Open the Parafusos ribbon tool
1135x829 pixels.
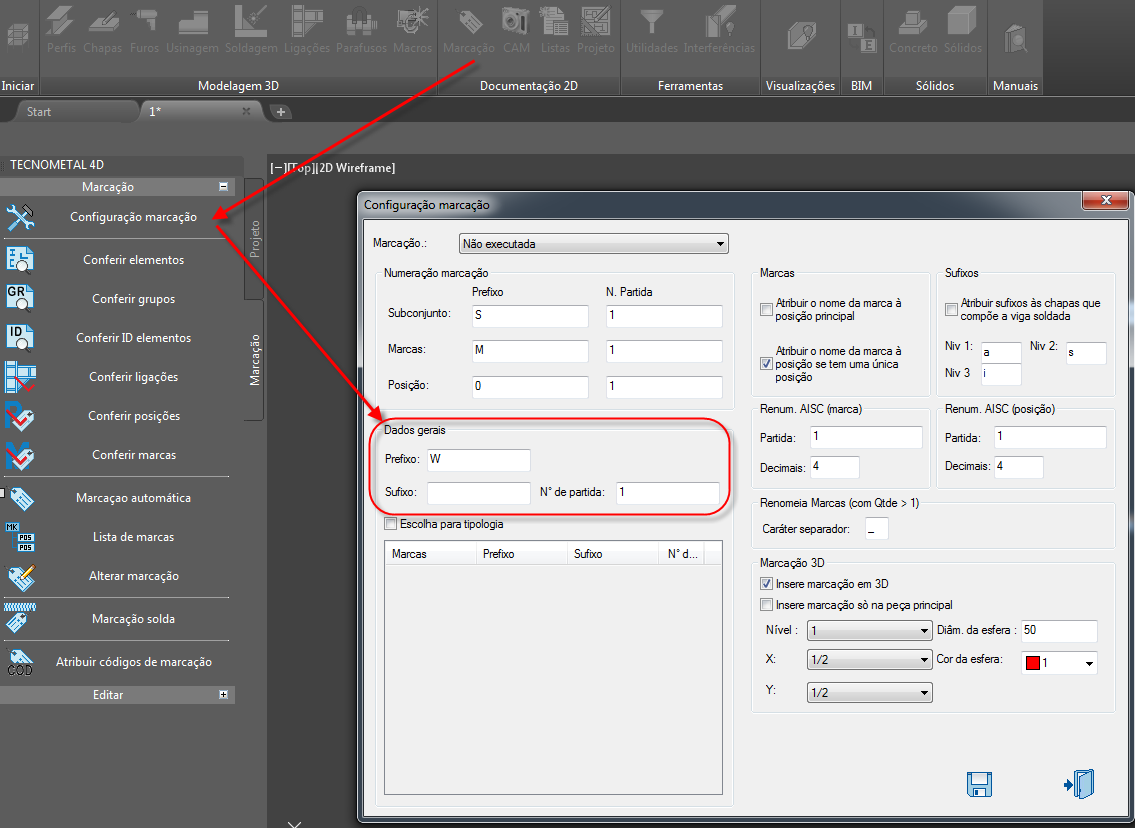pos(363,30)
